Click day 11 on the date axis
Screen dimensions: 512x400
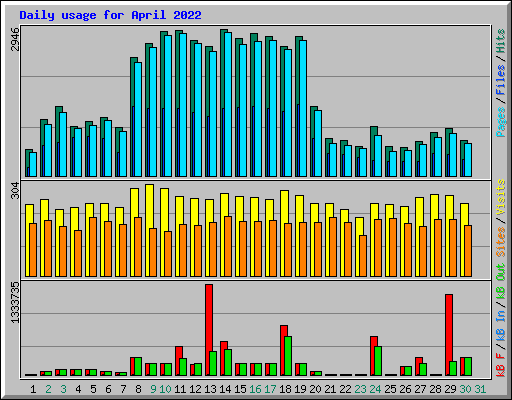[x=180, y=389]
